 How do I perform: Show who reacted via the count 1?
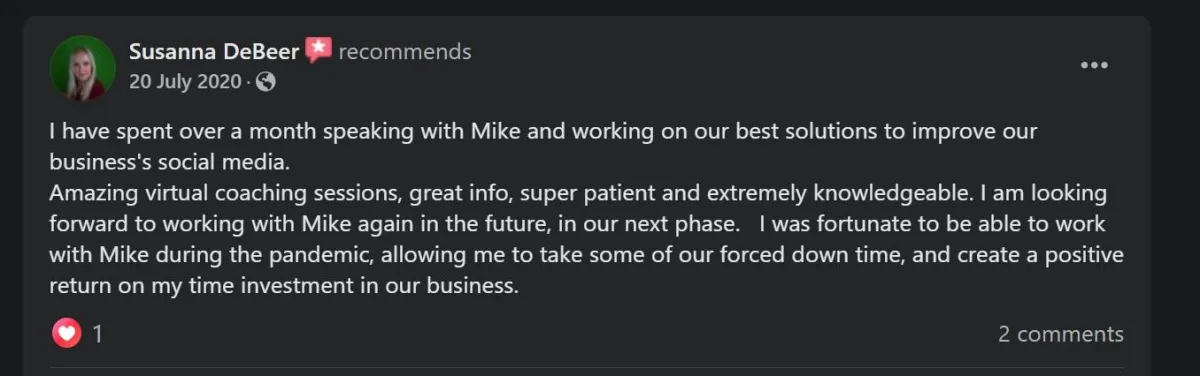click(x=98, y=334)
